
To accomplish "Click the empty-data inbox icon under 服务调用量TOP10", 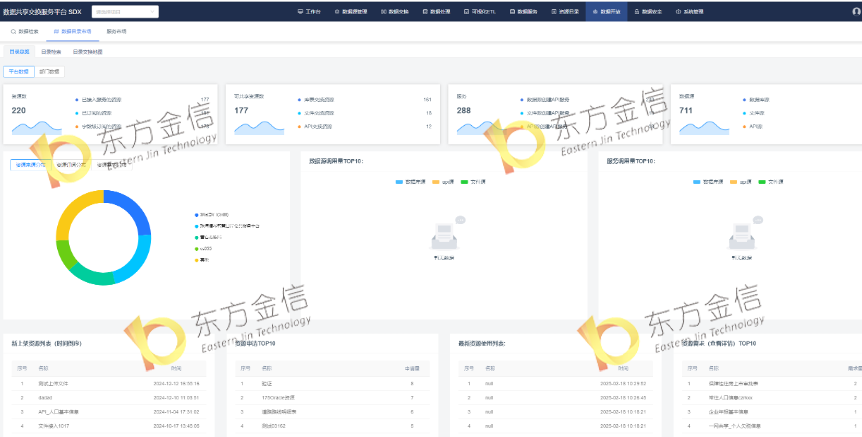I will tap(744, 235).
